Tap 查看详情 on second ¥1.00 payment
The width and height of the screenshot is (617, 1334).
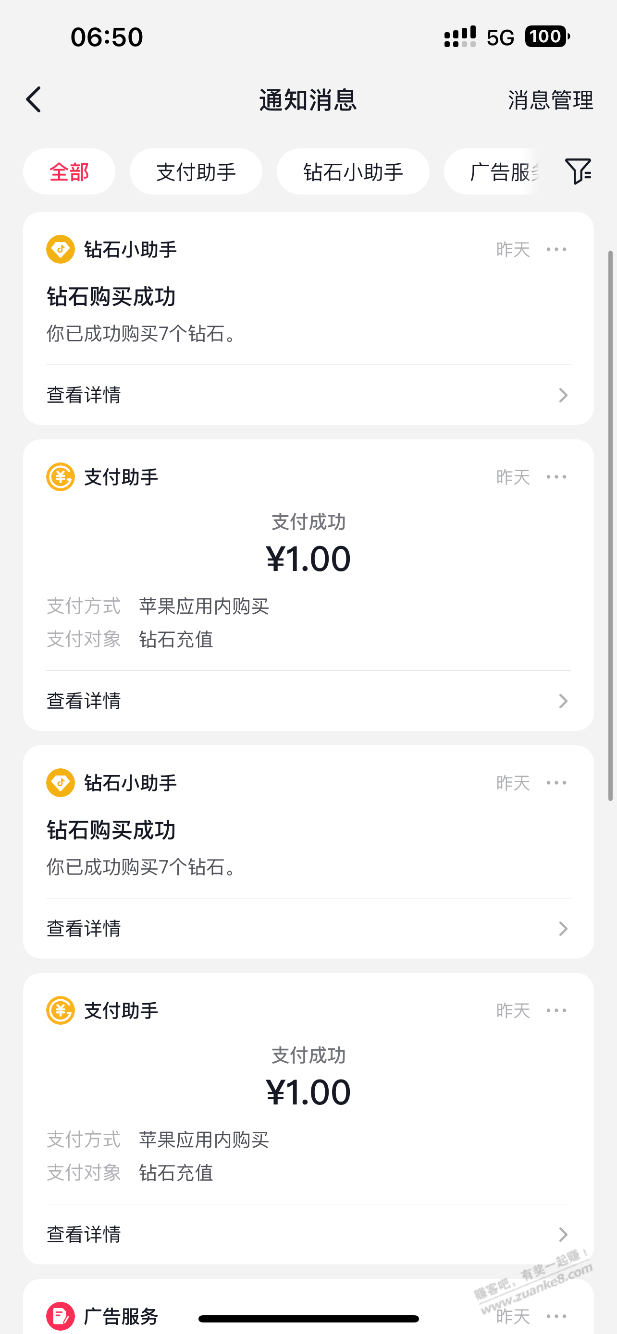84,1235
